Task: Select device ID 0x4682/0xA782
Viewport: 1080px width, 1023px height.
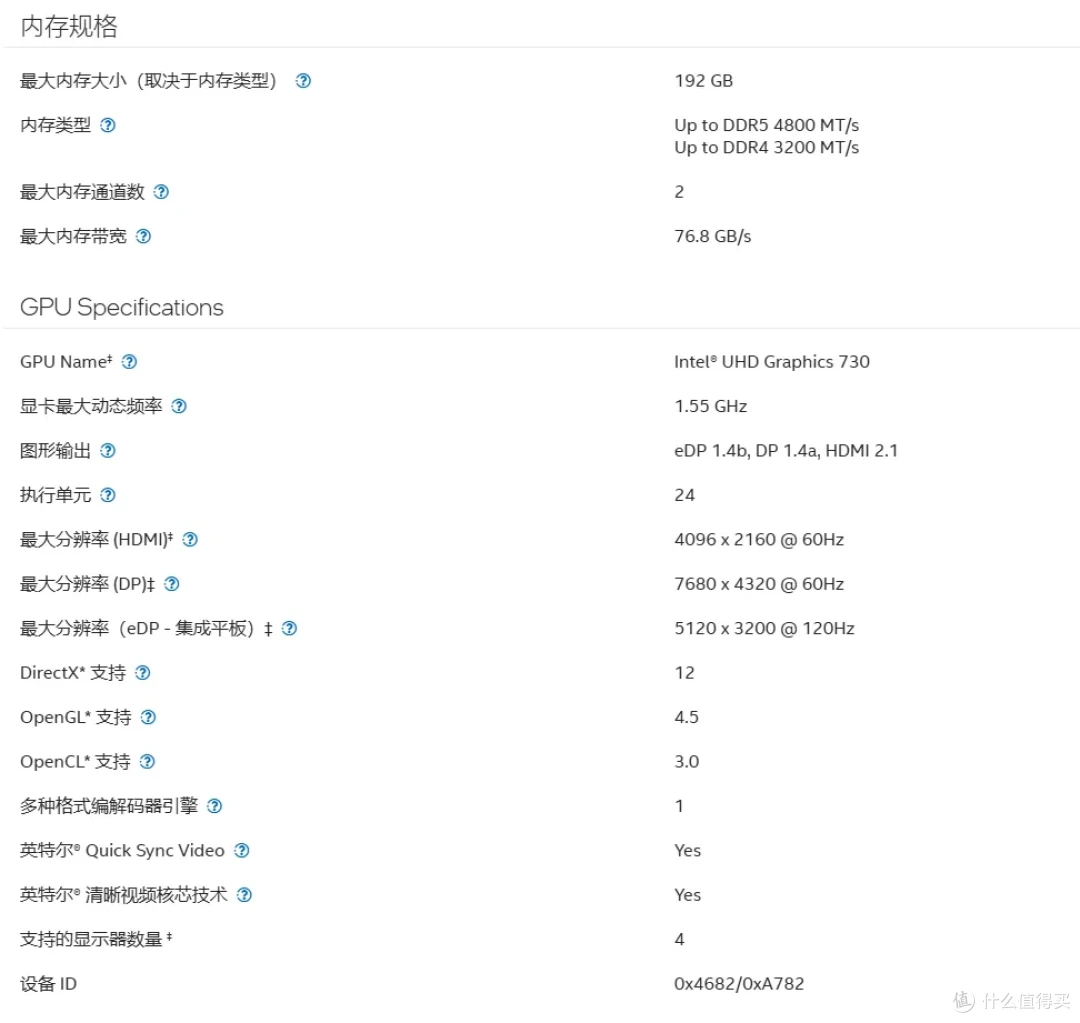Action: [738, 984]
